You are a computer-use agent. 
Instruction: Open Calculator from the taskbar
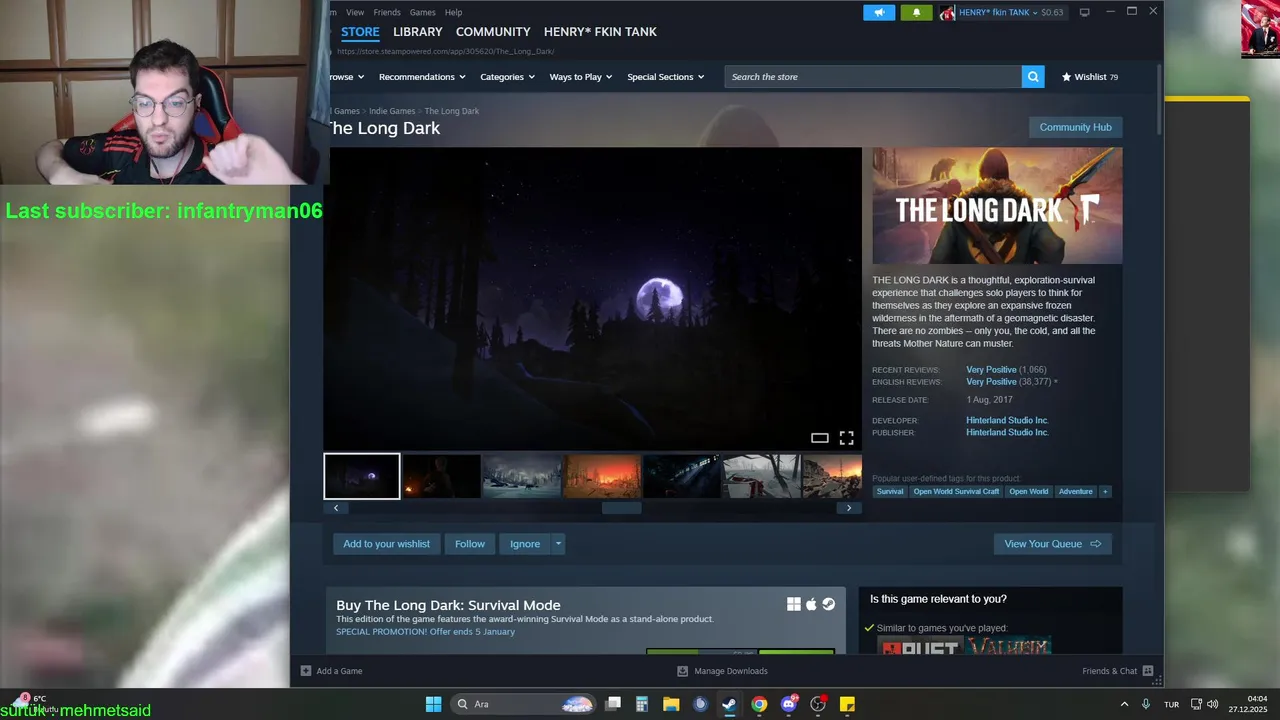tap(642, 704)
